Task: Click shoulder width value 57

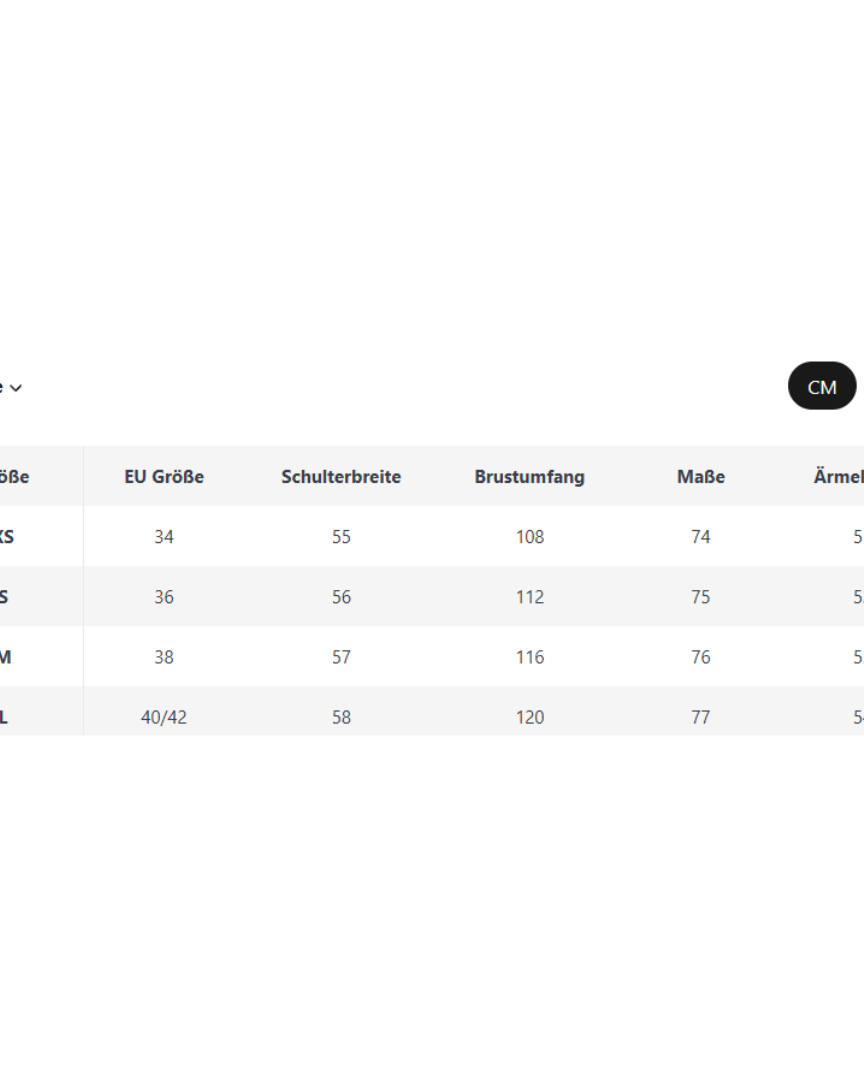Action: 341,657
